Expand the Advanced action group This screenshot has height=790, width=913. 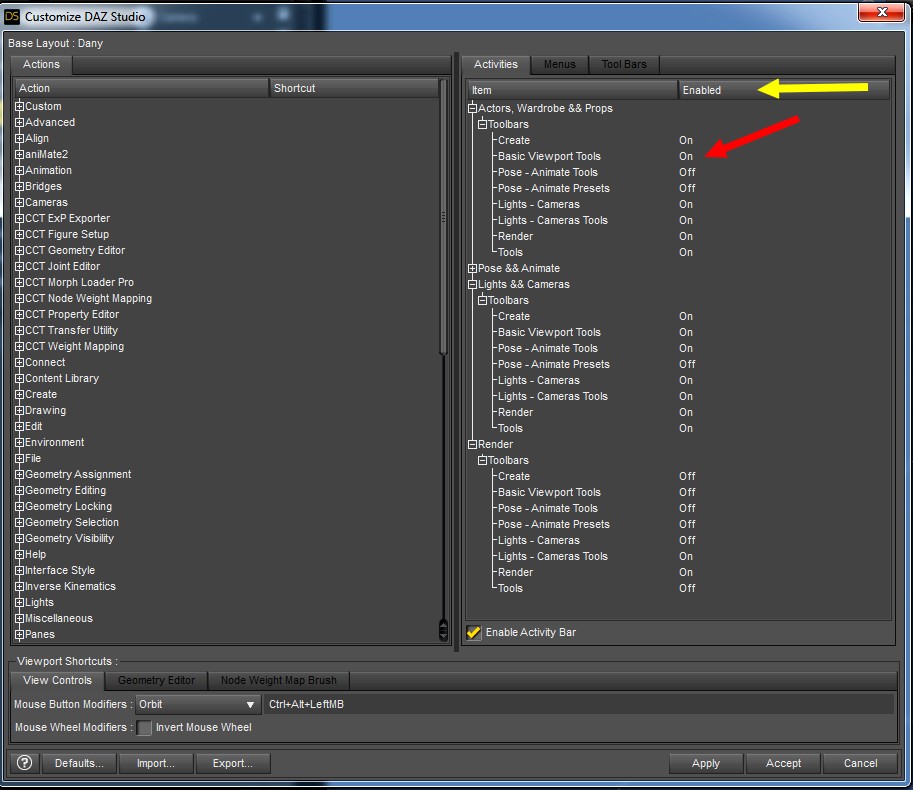(x=19, y=122)
